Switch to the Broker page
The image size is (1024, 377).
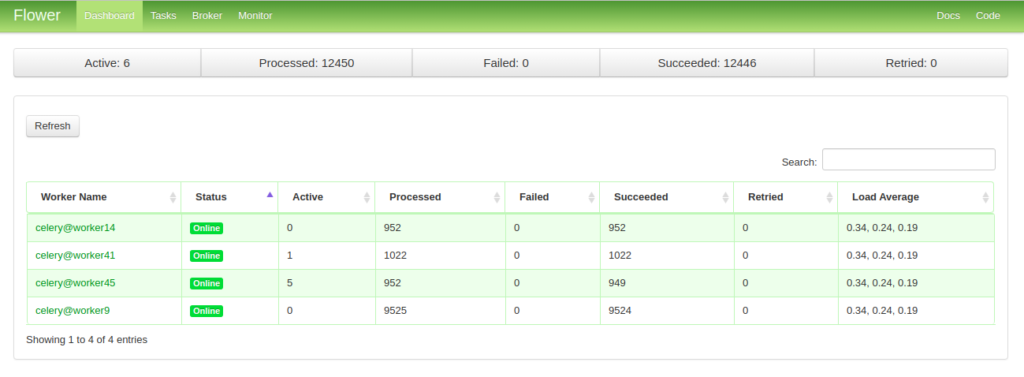click(x=207, y=16)
